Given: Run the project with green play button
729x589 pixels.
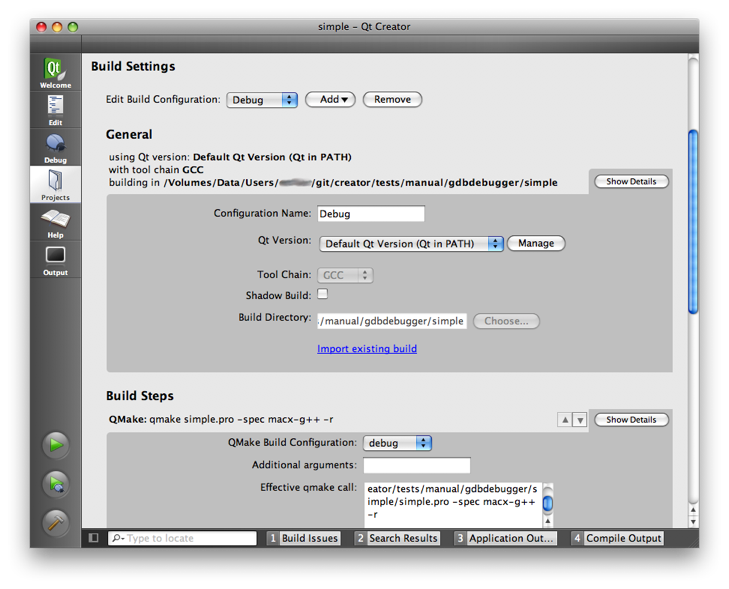Looking at the screenshot, I should coord(56,445).
